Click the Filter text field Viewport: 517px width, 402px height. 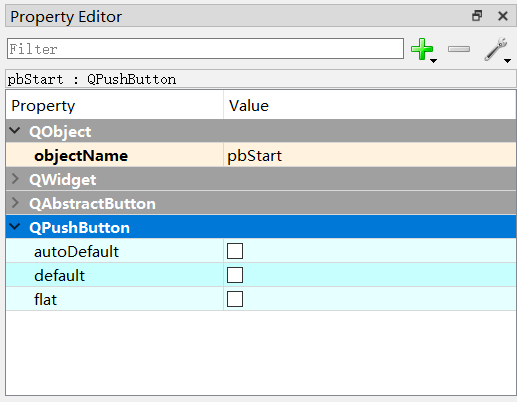click(205, 49)
